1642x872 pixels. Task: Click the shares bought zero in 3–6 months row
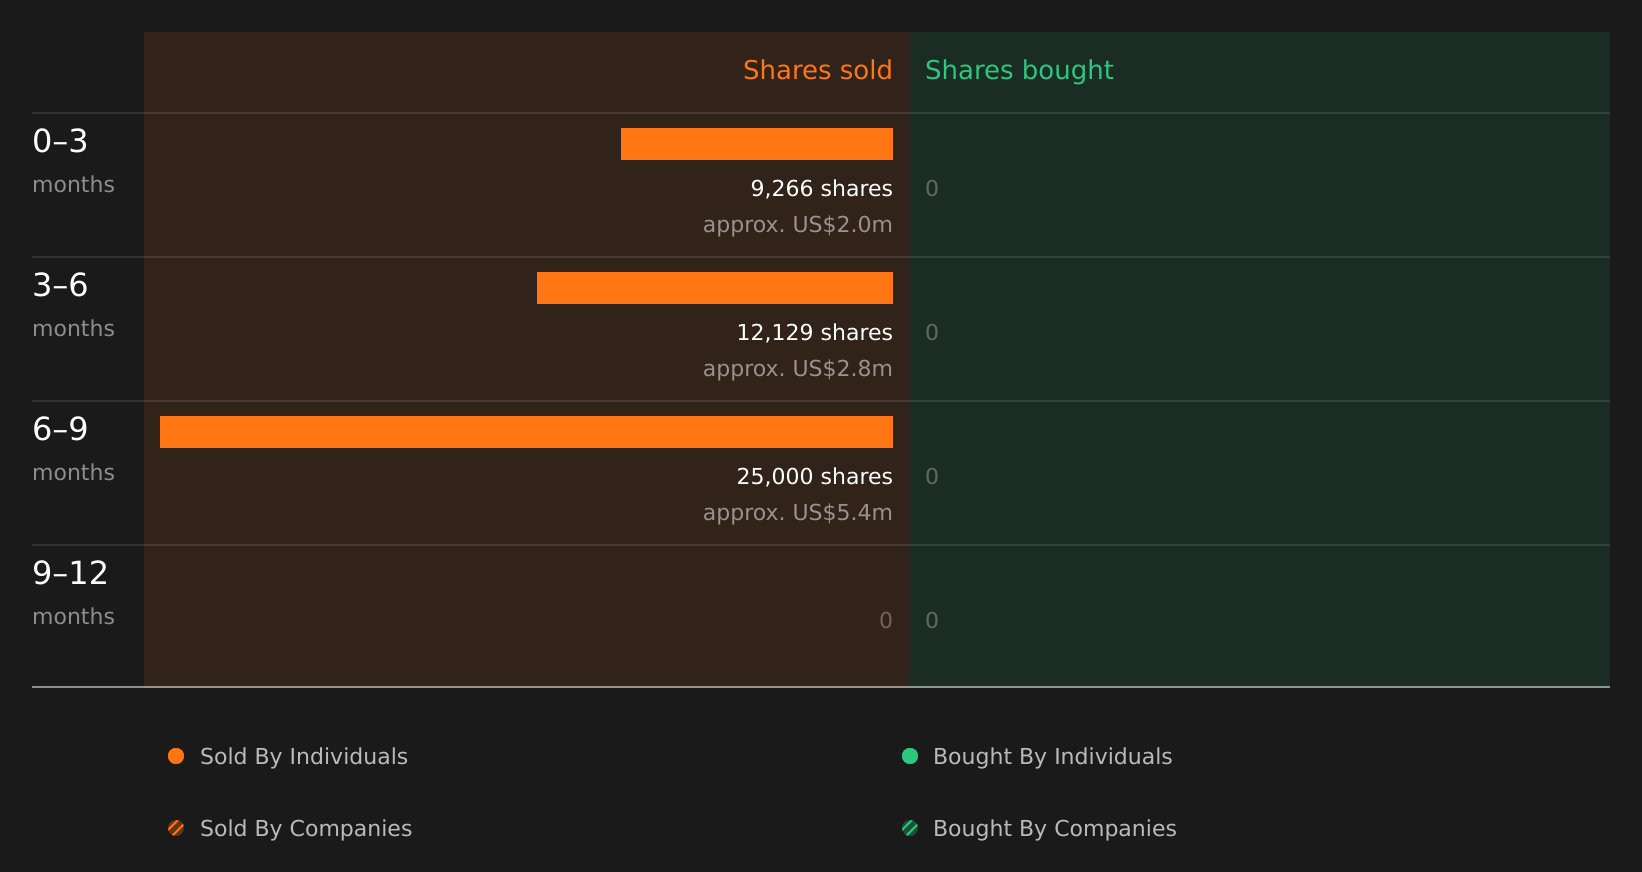tap(932, 332)
